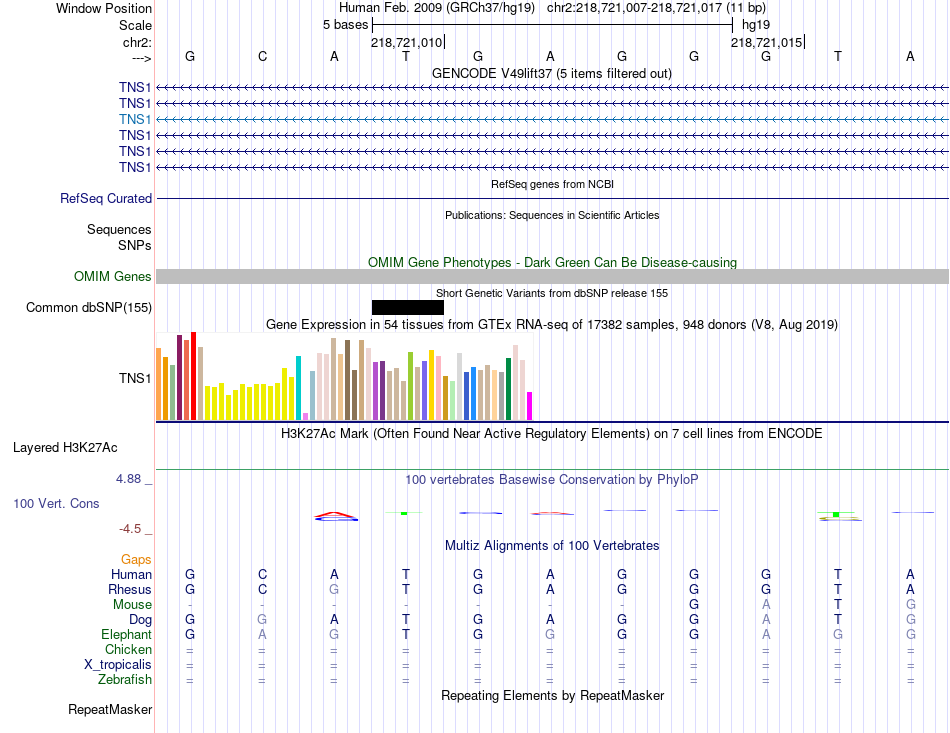Click the Rhesus species label
The width and height of the screenshot is (950, 733).
point(130,589)
